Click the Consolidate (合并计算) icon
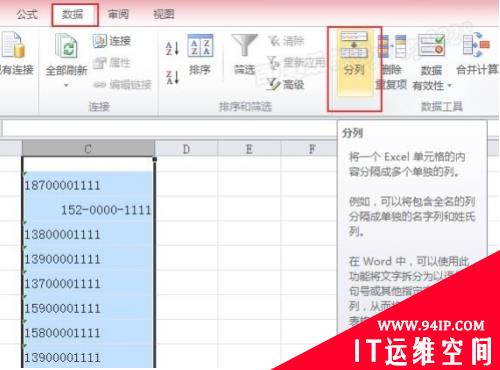 pyautogui.click(x=477, y=45)
